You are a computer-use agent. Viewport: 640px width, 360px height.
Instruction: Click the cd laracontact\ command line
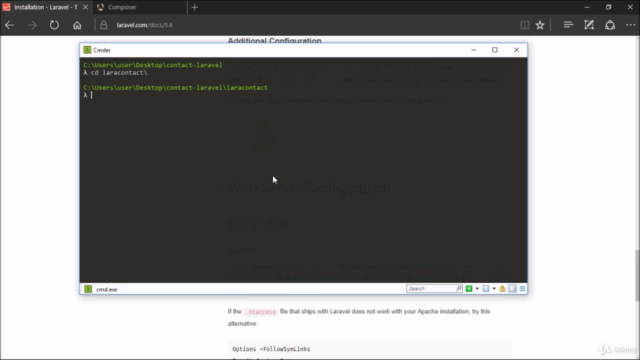tap(119, 73)
